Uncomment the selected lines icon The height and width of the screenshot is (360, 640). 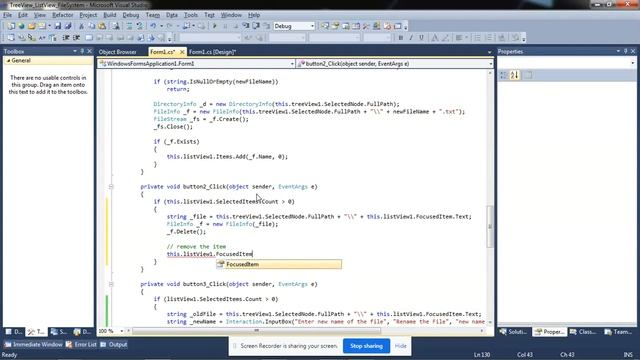click(140, 26)
